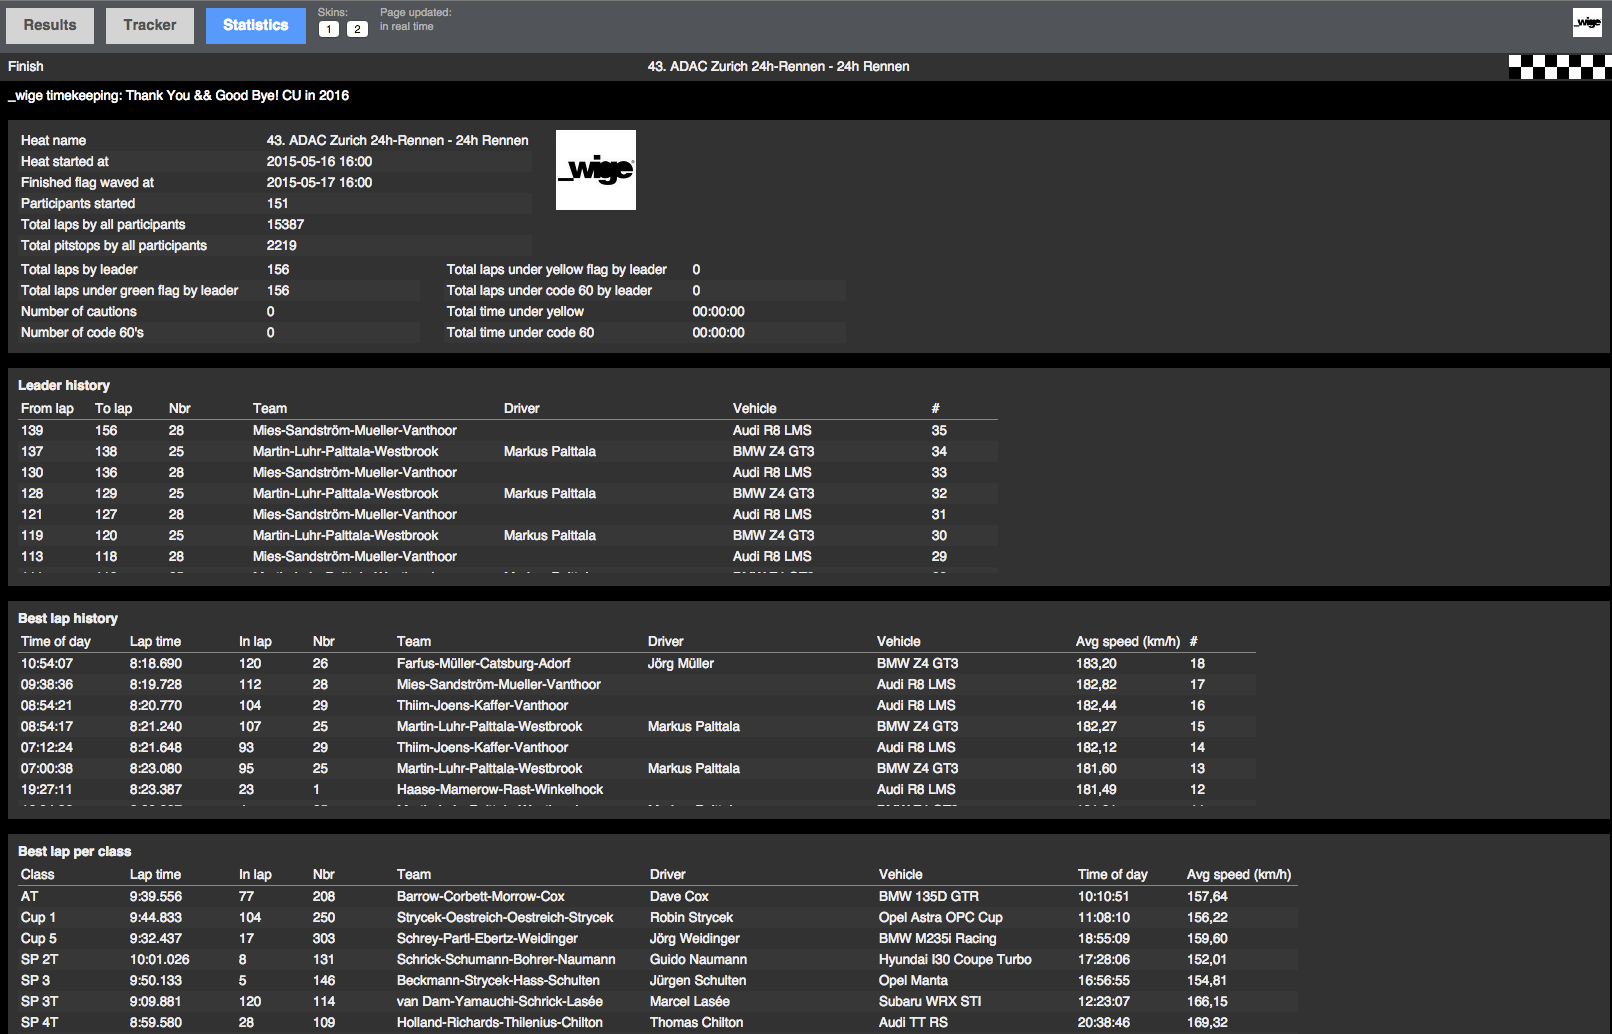Click driver Jörg Müller in best laps
The width and height of the screenshot is (1612, 1034).
(680, 663)
